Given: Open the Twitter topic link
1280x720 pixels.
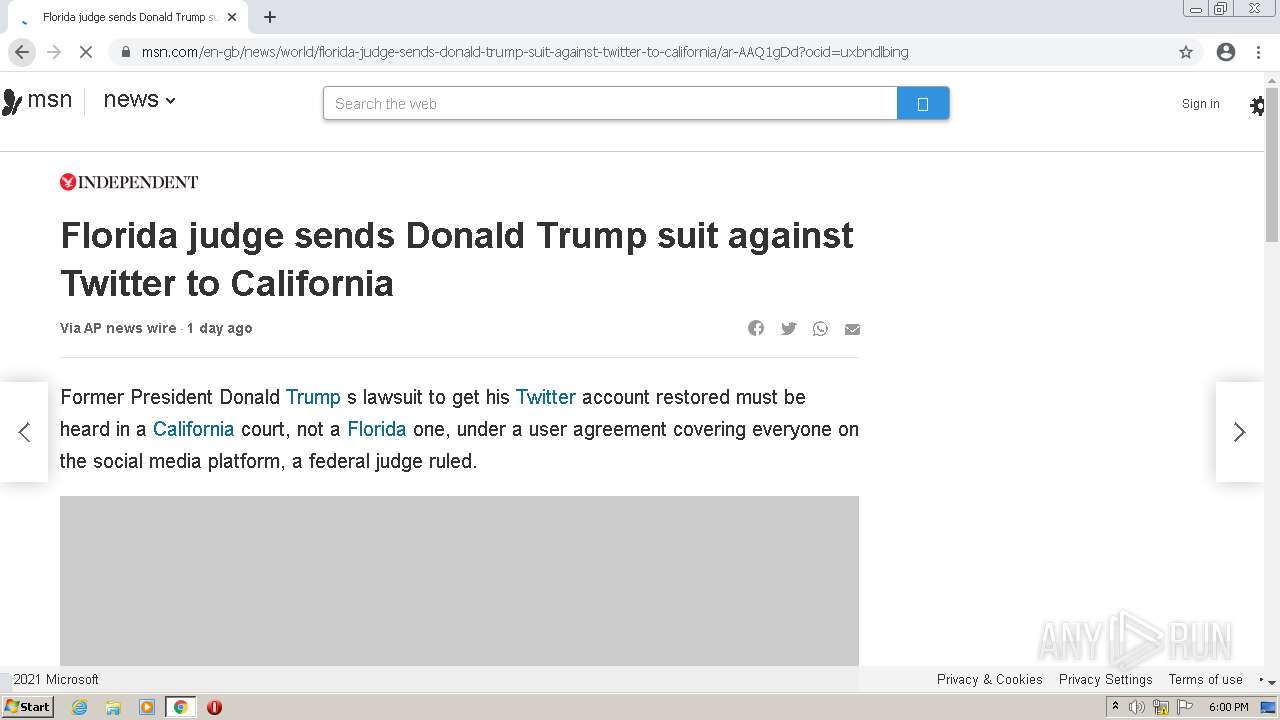Looking at the screenshot, I should [546, 397].
